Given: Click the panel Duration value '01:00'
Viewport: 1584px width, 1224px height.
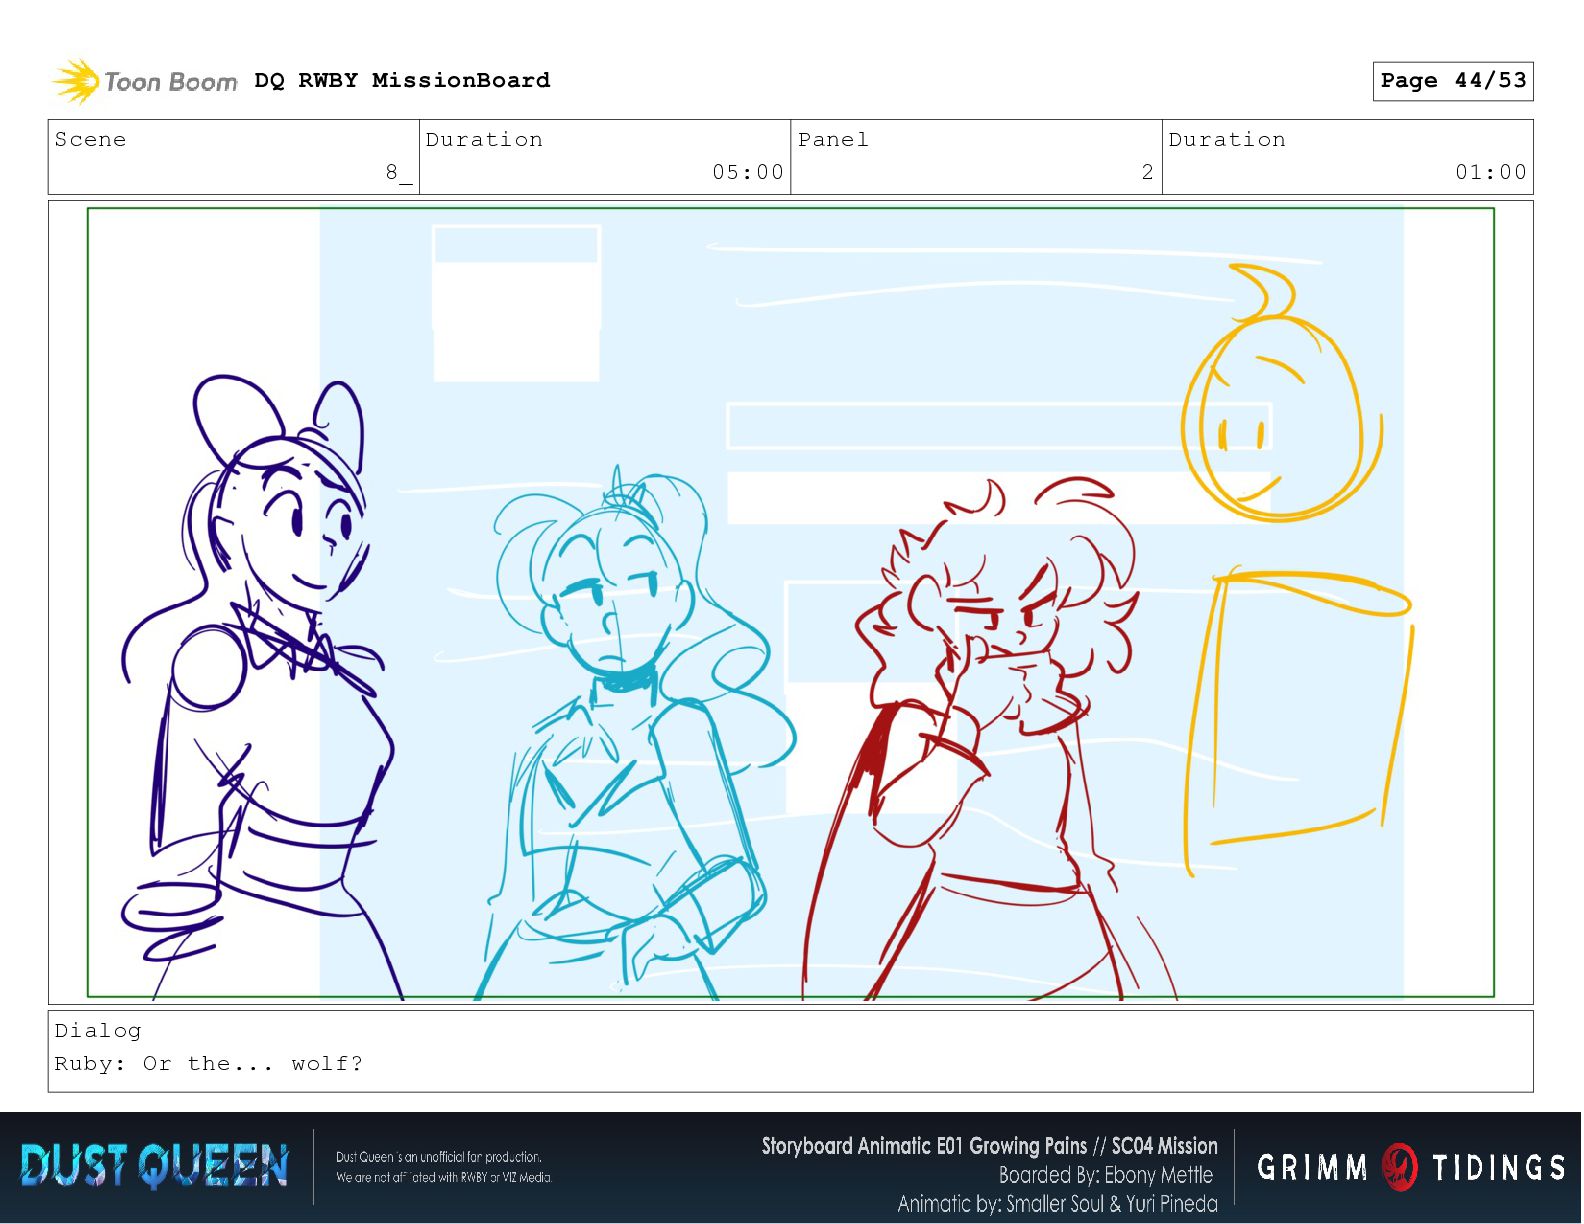Looking at the screenshot, I should [x=1491, y=172].
